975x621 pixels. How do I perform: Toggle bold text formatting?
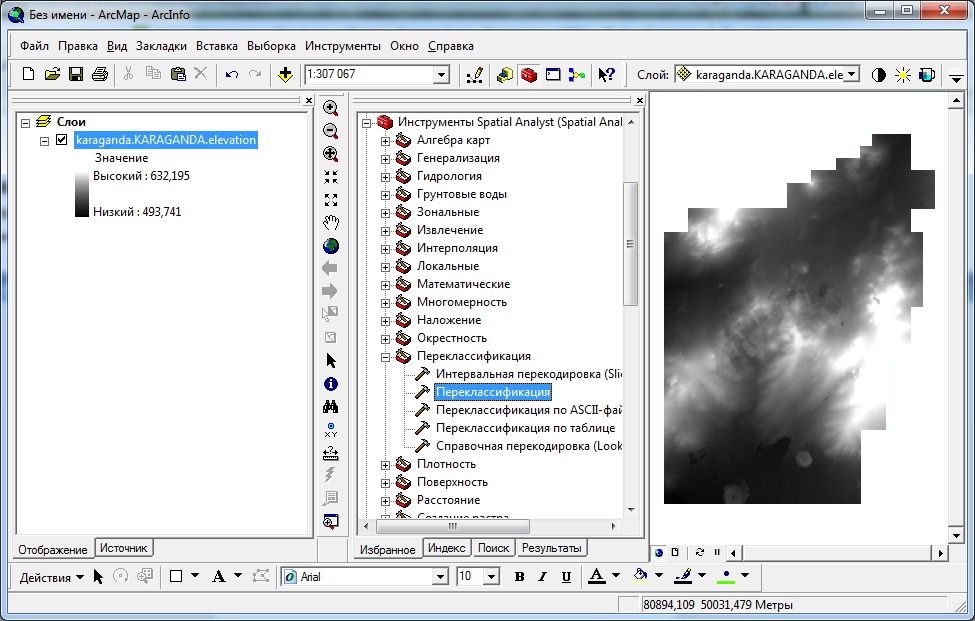point(519,577)
